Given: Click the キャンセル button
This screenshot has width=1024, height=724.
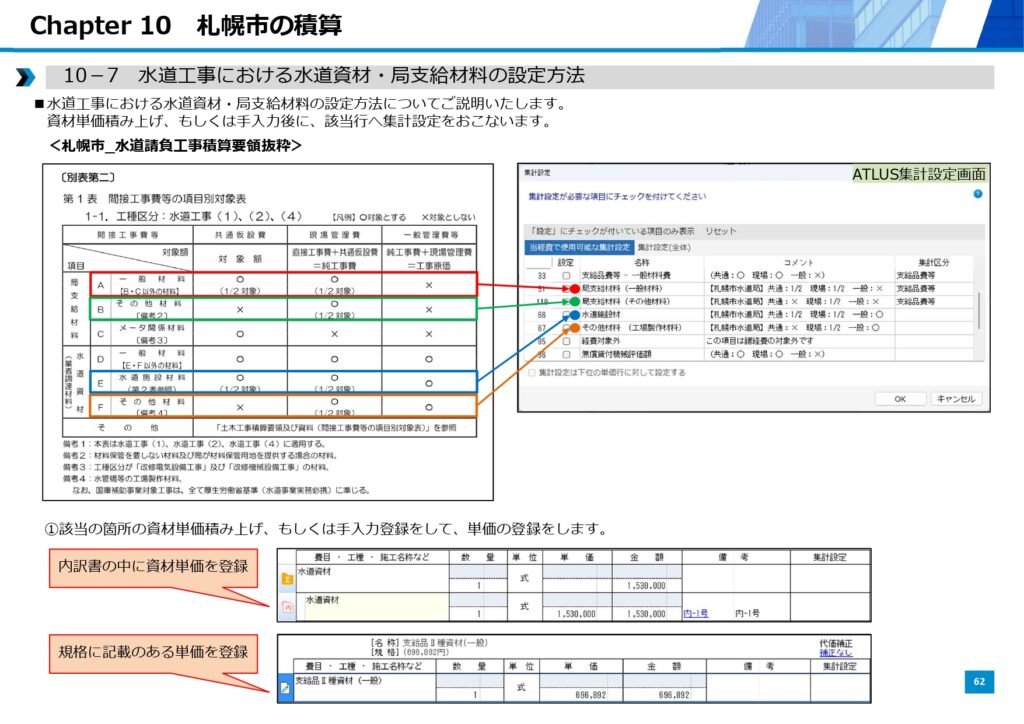Looking at the screenshot, I should (955, 398).
